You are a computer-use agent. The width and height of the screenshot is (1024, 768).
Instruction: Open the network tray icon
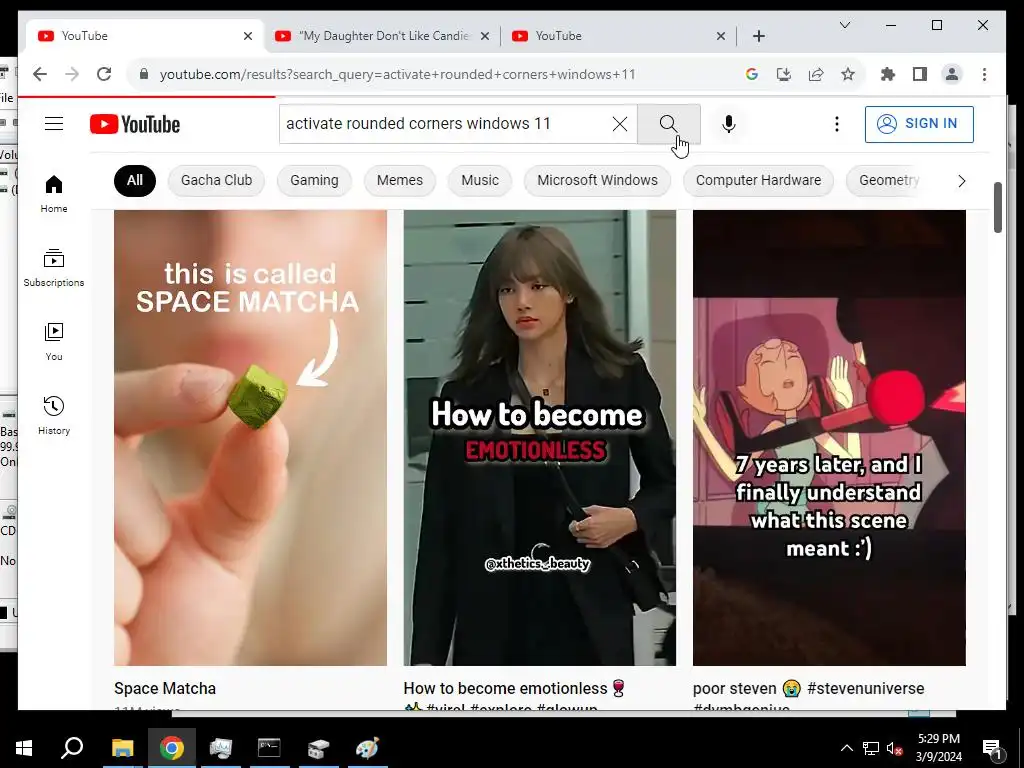point(871,748)
